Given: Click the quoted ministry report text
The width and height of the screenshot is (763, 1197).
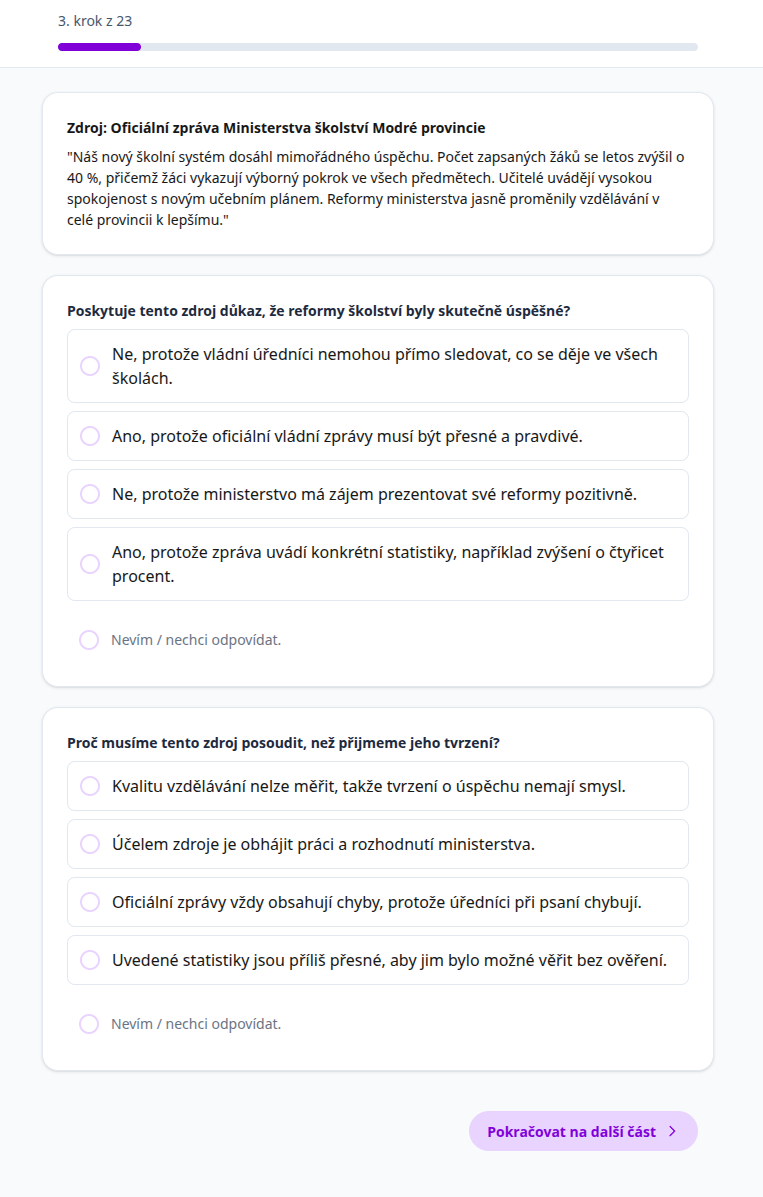Looking at the screenshot, I should click(x=377, y=188).
